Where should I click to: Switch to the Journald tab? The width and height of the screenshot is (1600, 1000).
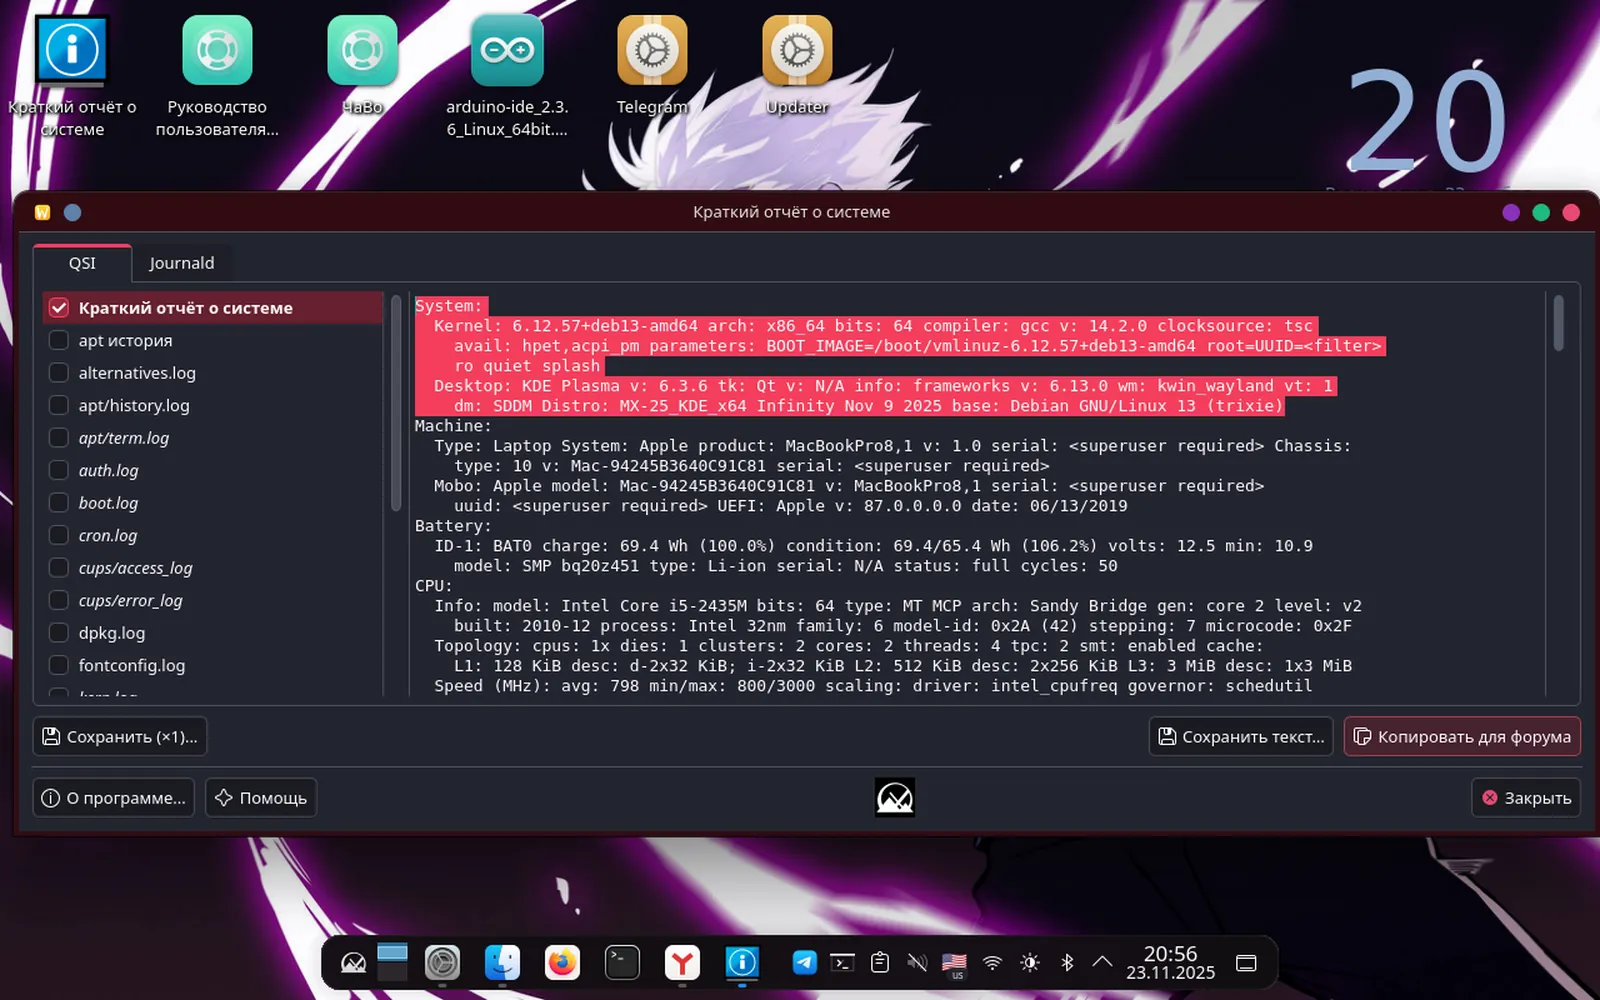(181, 263)
